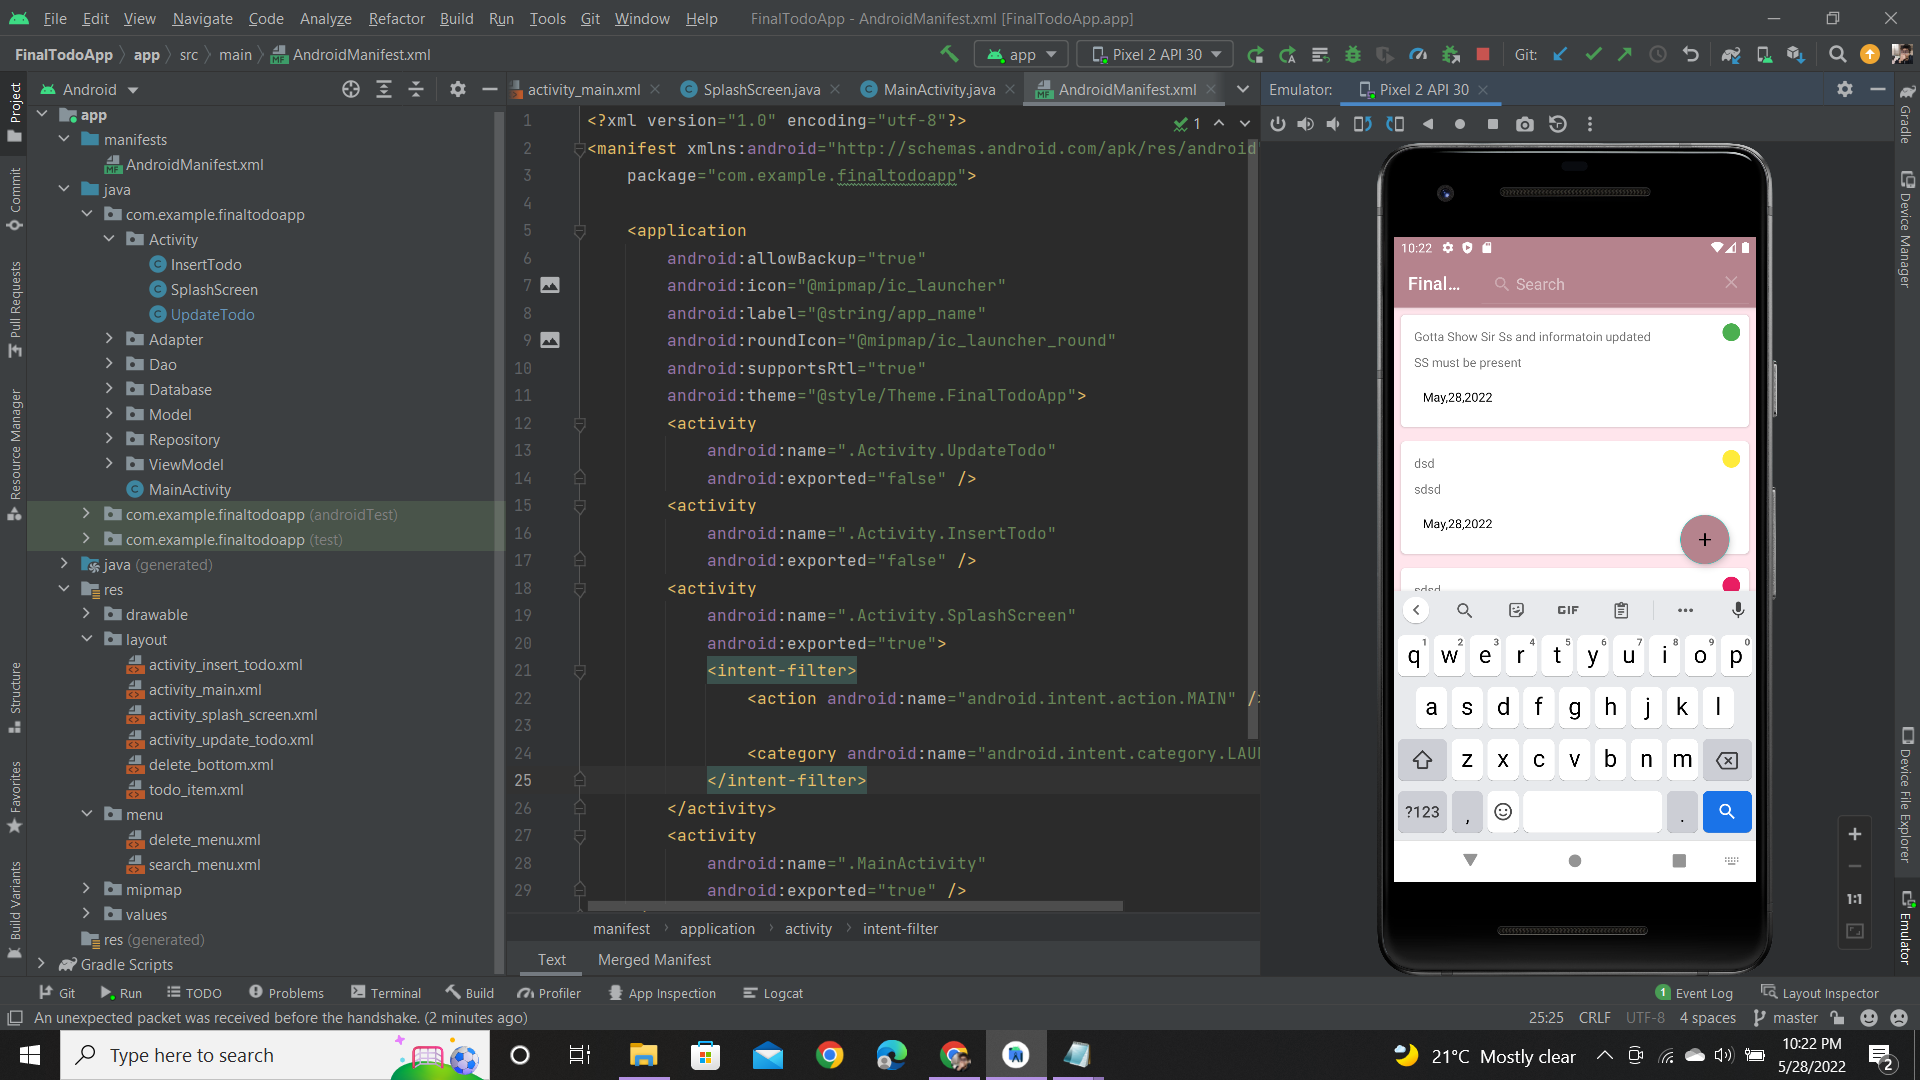Rotate the emulator screen counterclockwise
The width and height of the screenshot is (1920, 1080).
coord(1362,124)
